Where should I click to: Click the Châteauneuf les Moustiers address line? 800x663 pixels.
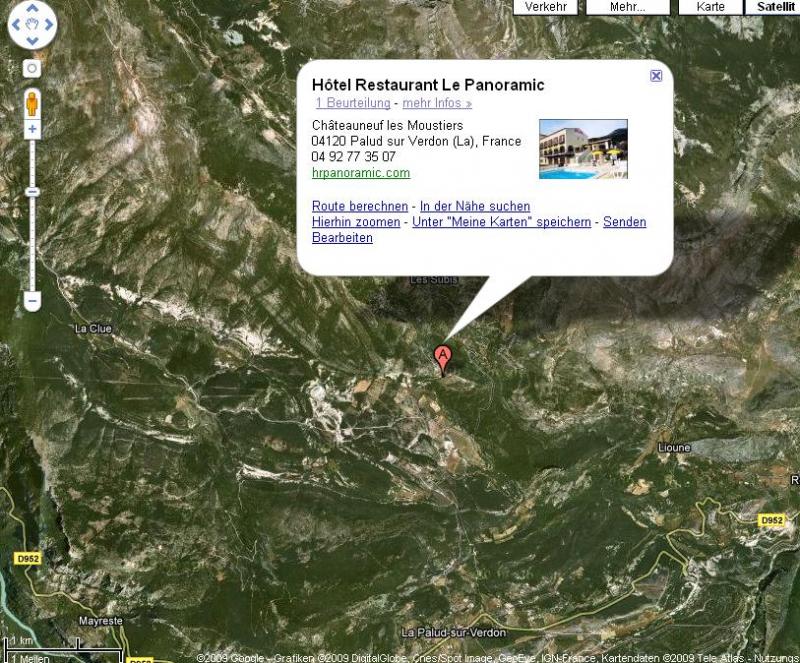388,126
